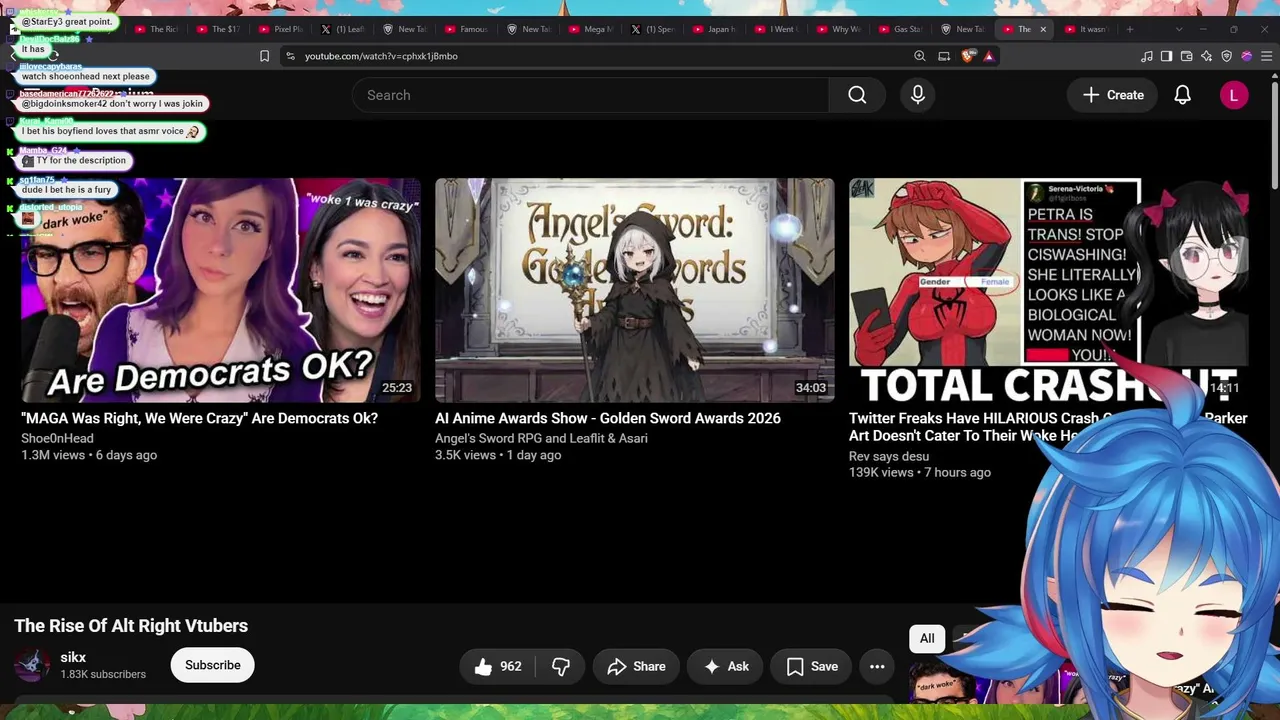Select the 'All' filter chip
Screen dimensions: 1280x720
point(927,638)
